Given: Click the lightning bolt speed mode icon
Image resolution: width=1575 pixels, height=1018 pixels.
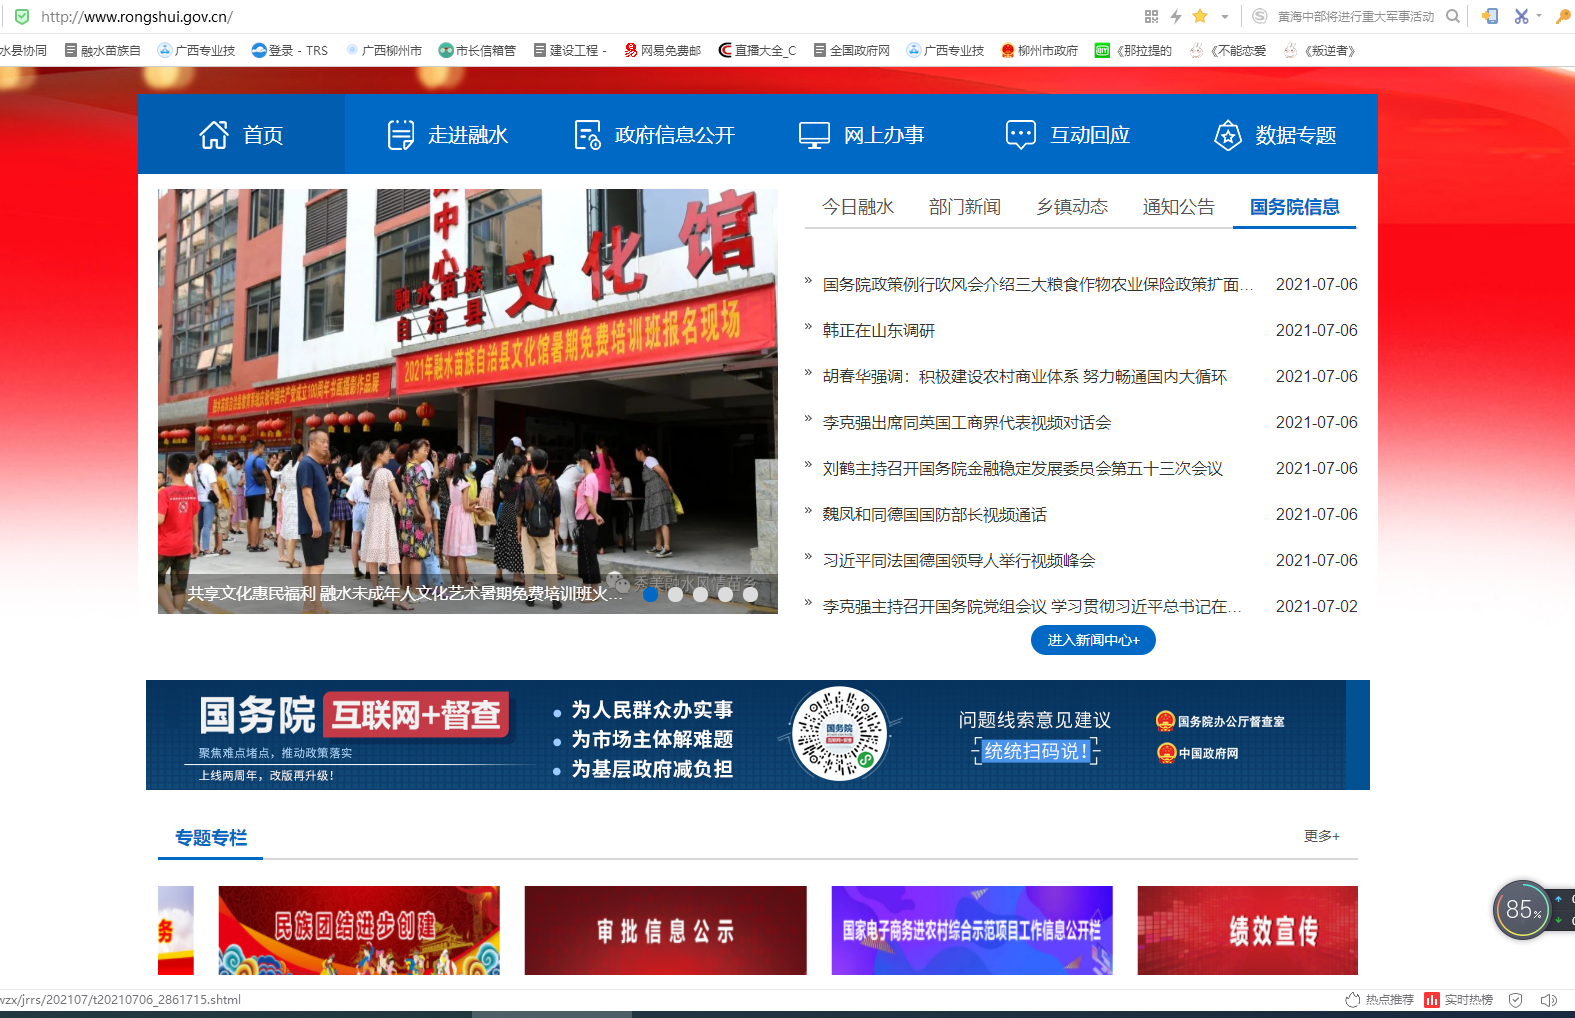Looking at the screenshot, I should [1176, 16].
